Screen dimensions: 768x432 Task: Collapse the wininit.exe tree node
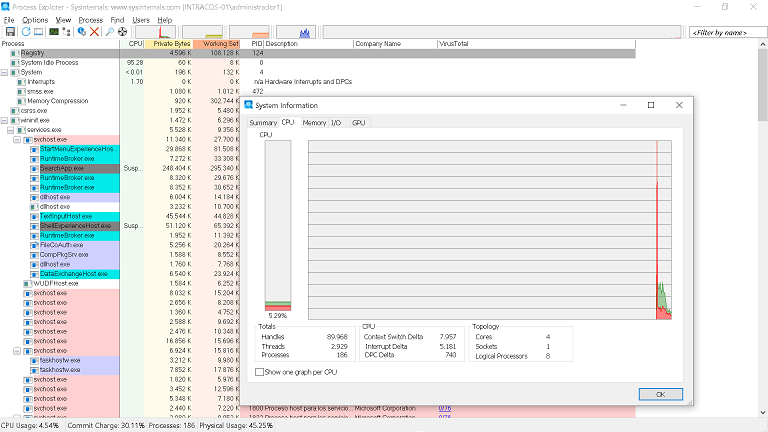[x=4, y=120]
